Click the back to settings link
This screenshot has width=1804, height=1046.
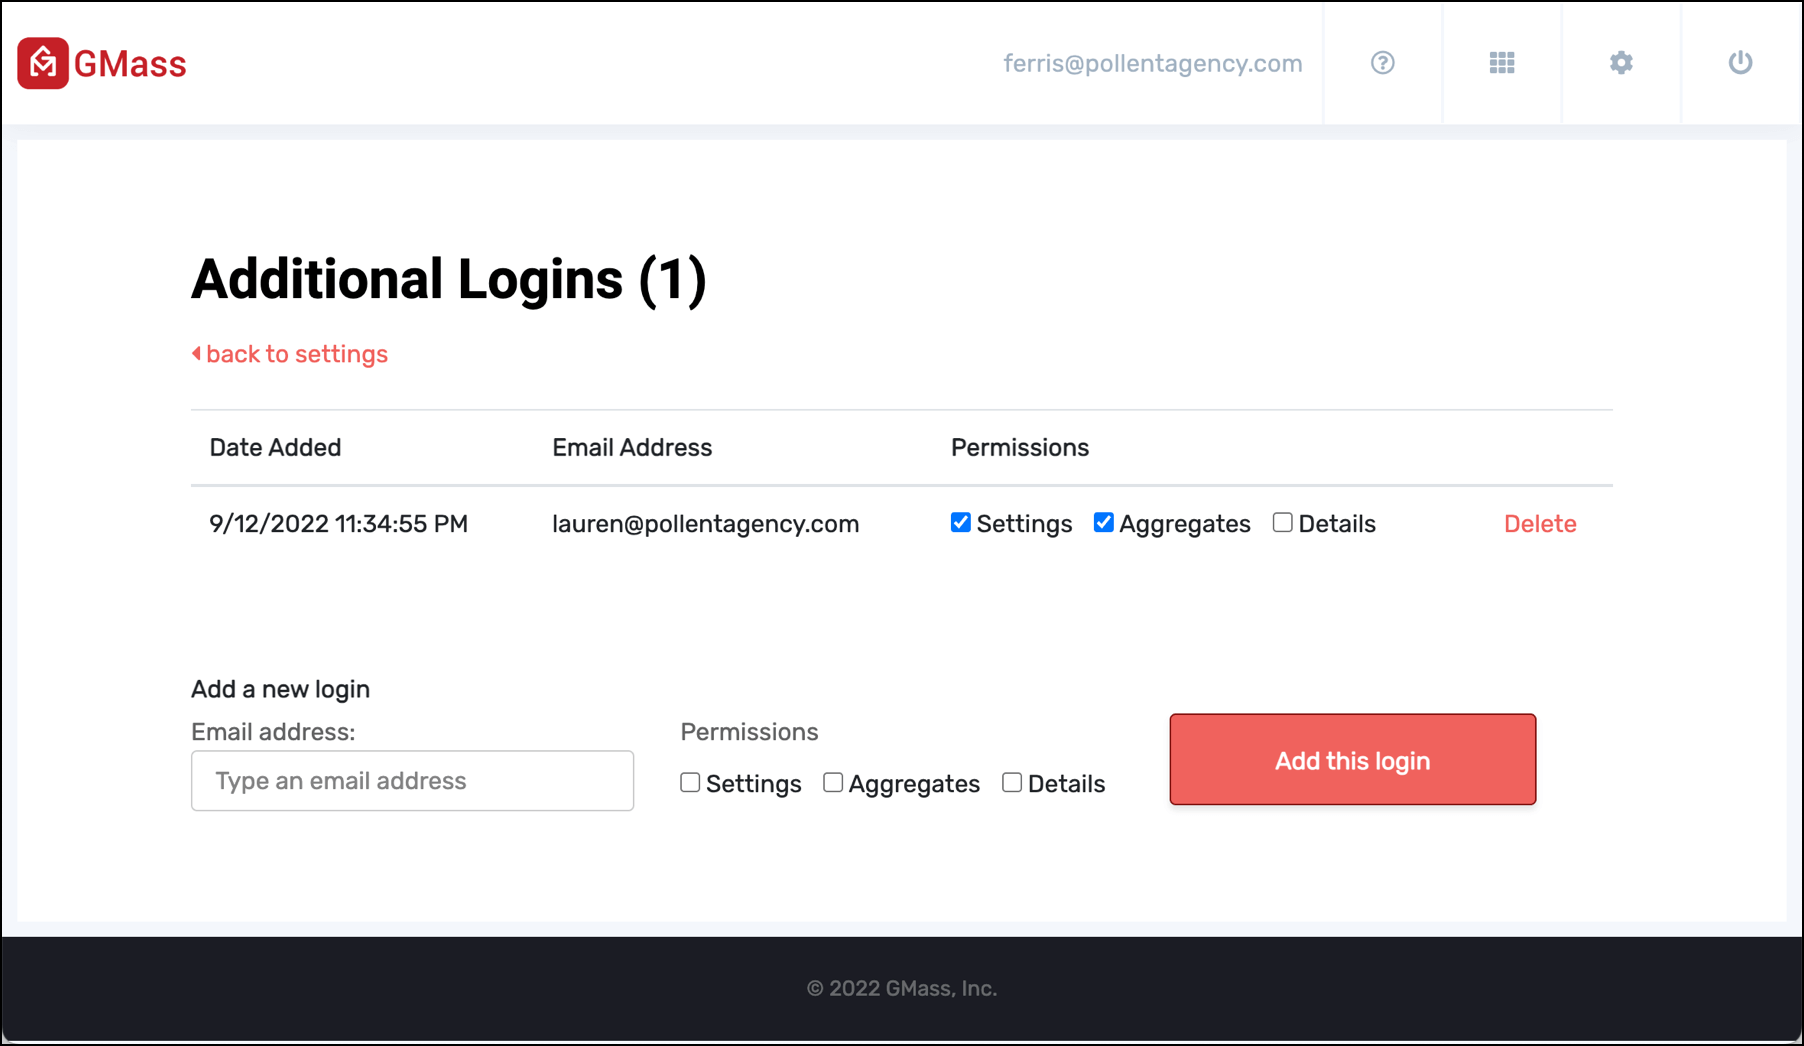coord(290,354)
